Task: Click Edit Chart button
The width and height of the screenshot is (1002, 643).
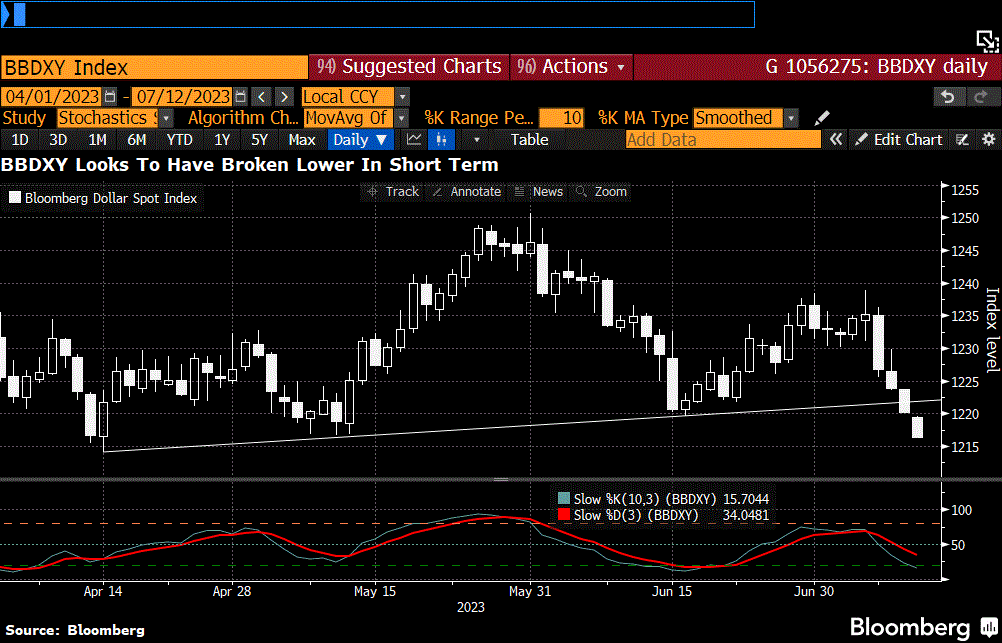Action: point(898,139)
